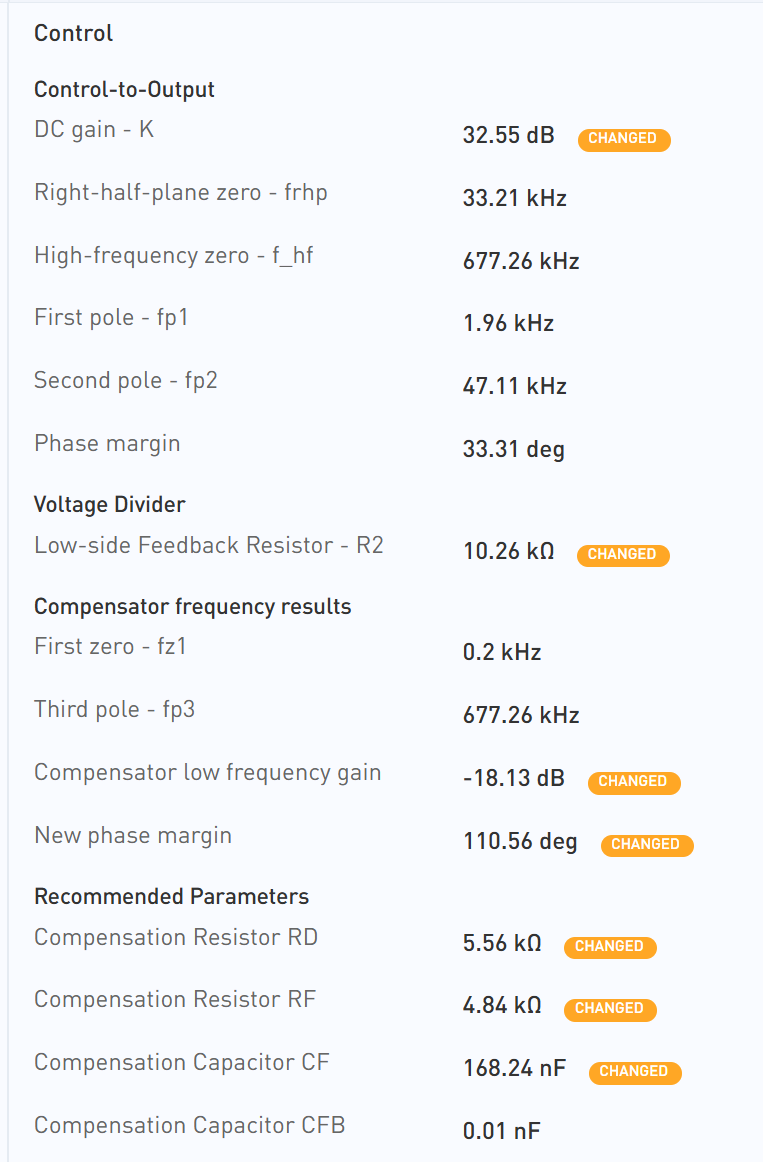The image size is (763, 1162).
Task: Click the Compensation Capacitor CFB 0.01 nF value
Action: (x=501, y=1131)
